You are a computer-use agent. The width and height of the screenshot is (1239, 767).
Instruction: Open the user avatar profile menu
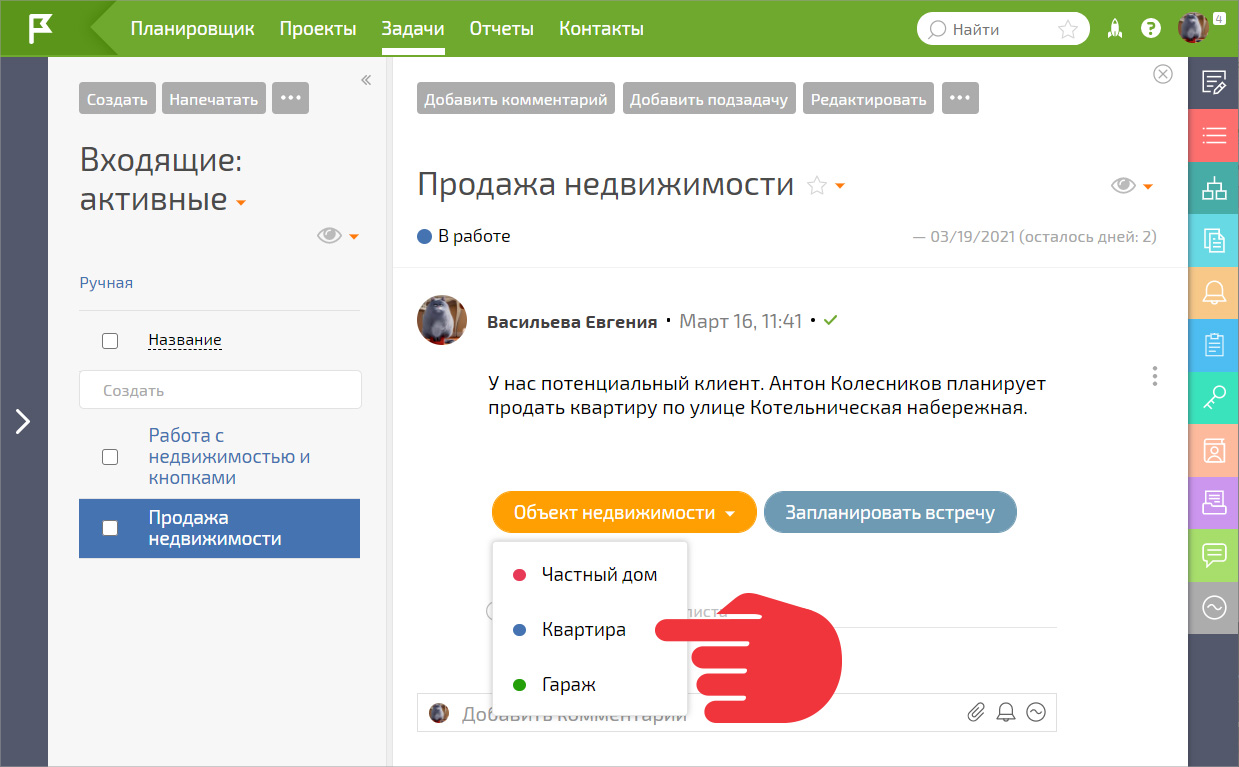point(1194,28)
